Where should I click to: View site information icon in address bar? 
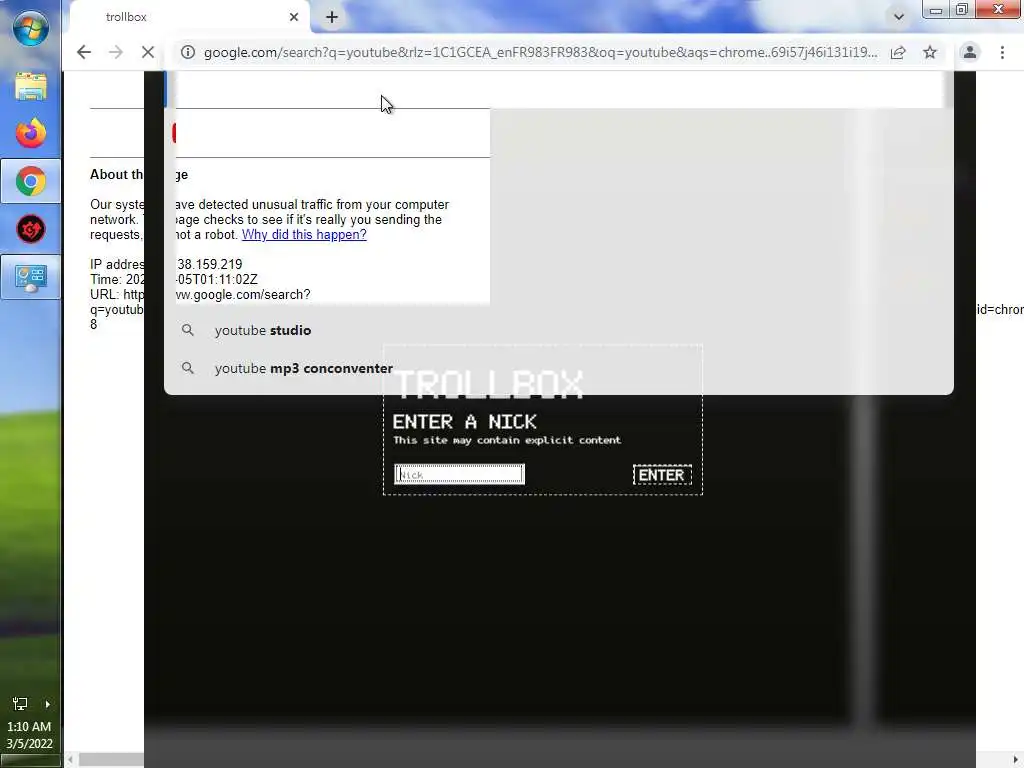[188, 52]
